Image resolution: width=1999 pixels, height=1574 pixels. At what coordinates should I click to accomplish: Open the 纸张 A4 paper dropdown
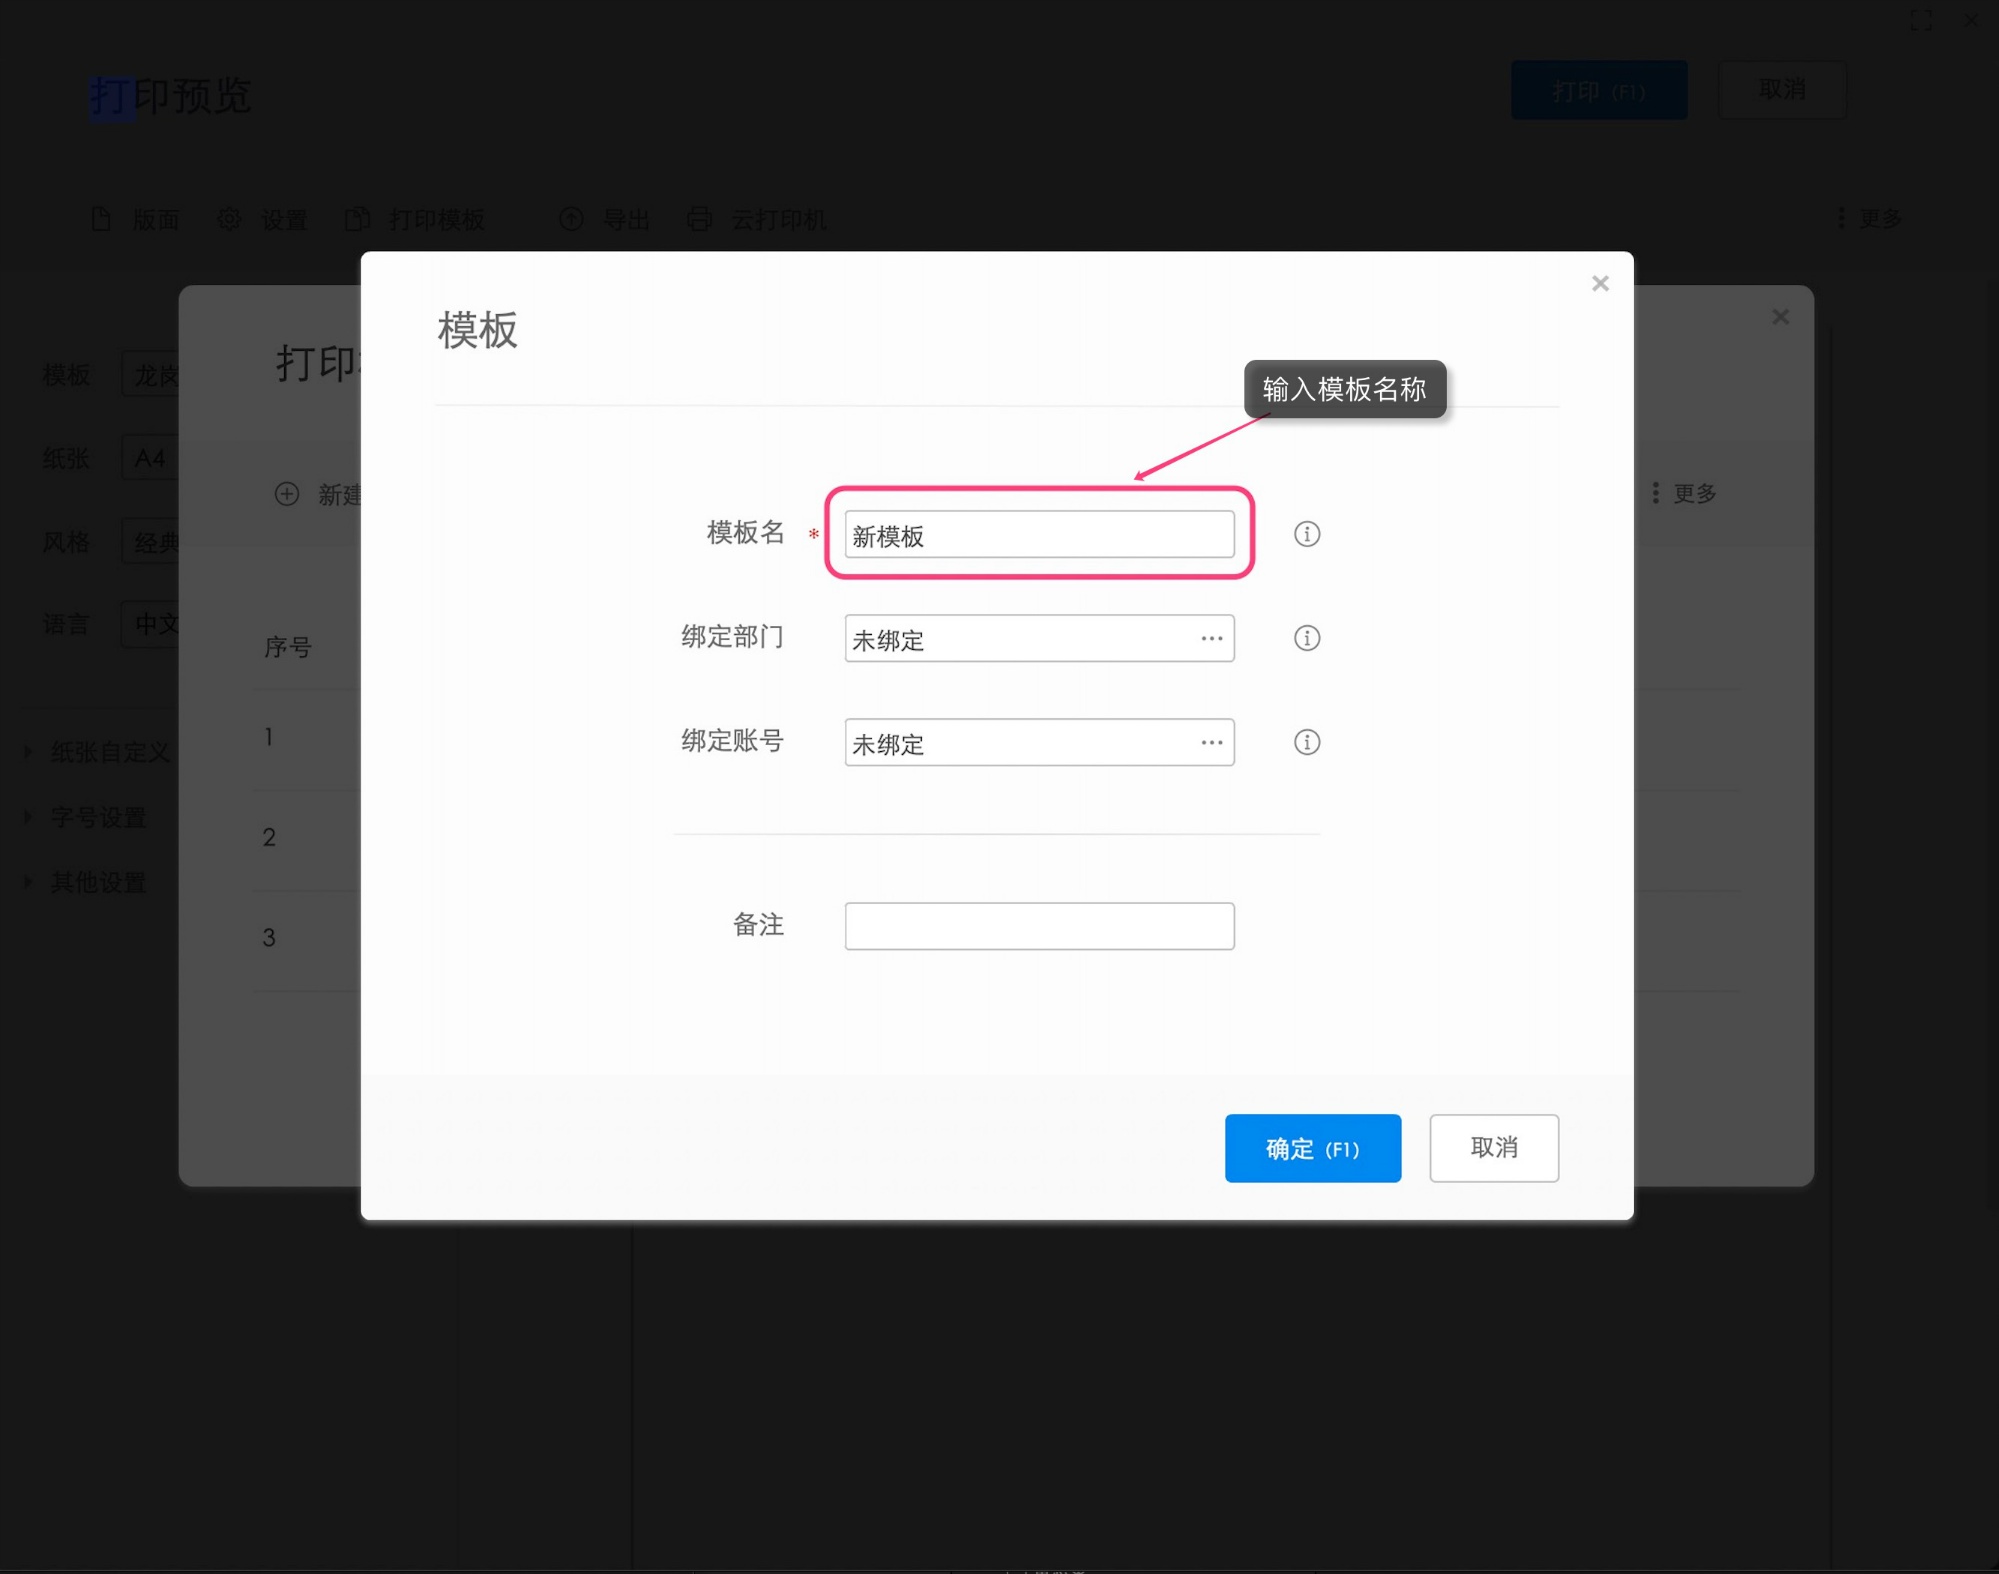[x=151, y=458]
